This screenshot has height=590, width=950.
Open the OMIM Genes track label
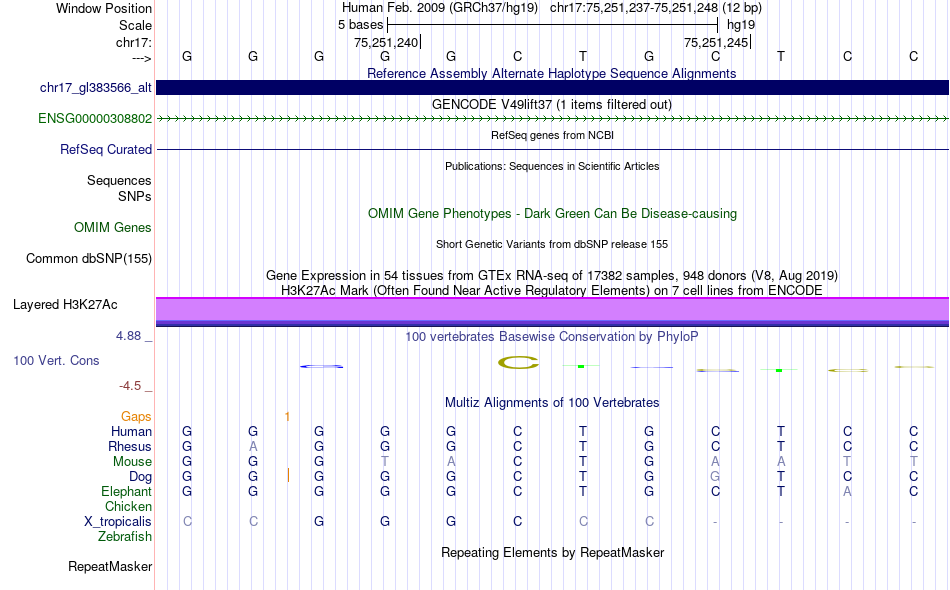(113, 228)
